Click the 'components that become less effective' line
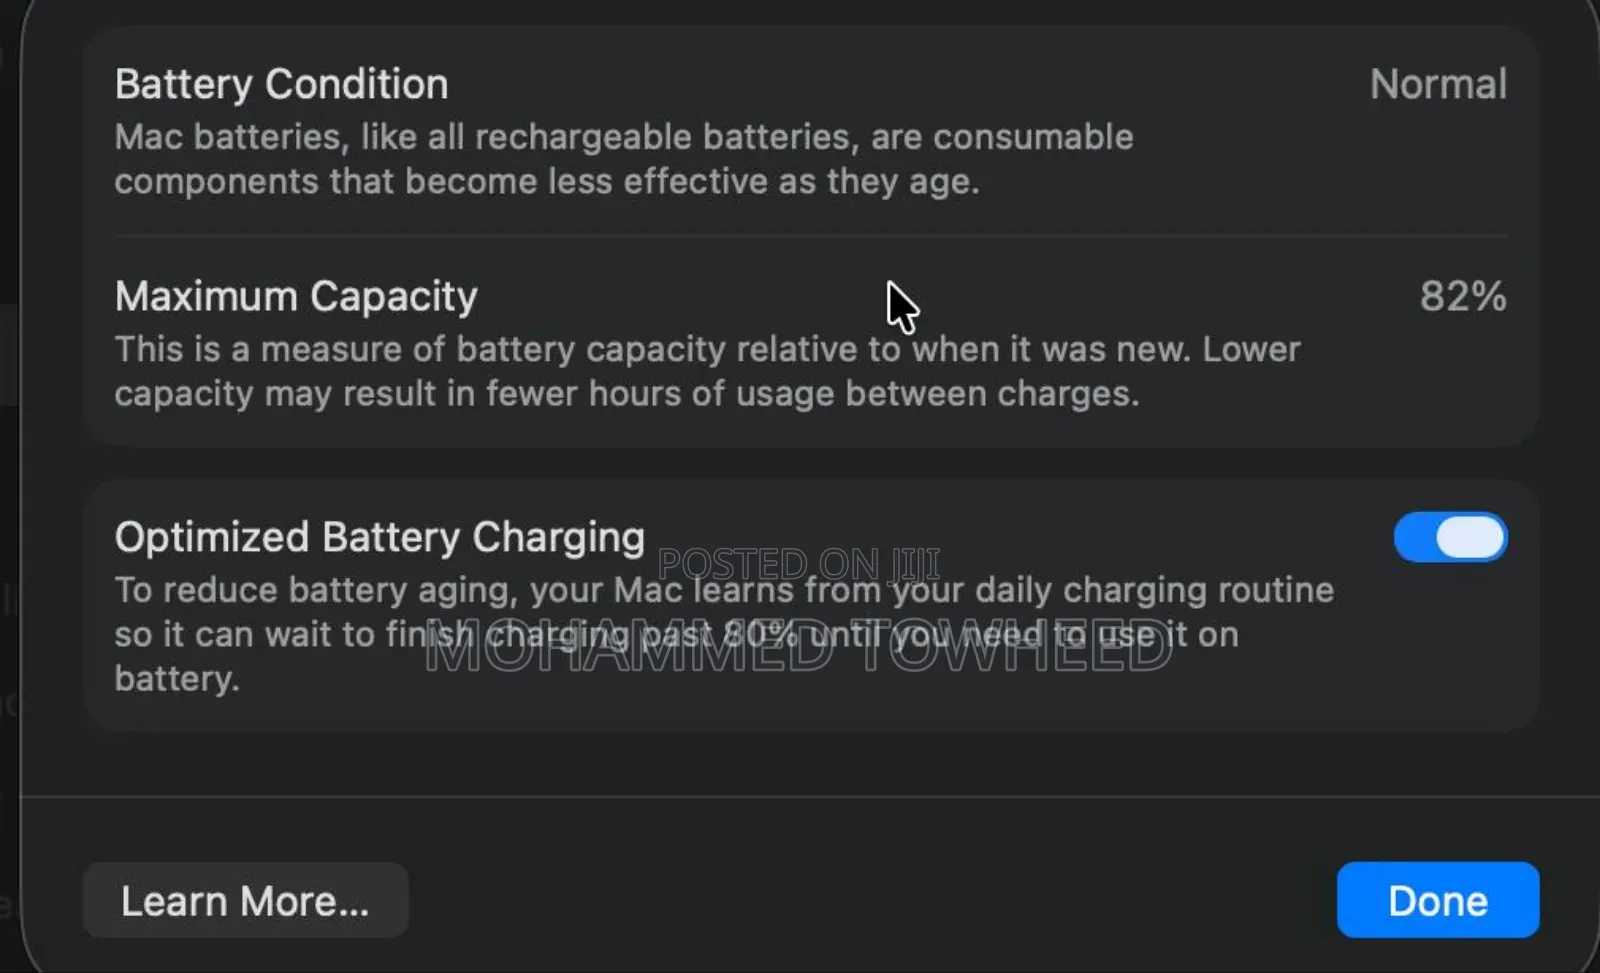1600x973 pixels. 546,182
